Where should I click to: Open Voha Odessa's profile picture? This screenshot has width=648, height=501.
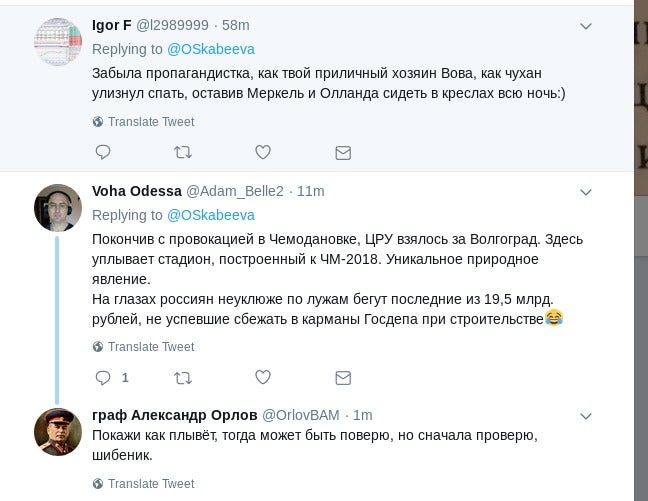pos(58,207)
